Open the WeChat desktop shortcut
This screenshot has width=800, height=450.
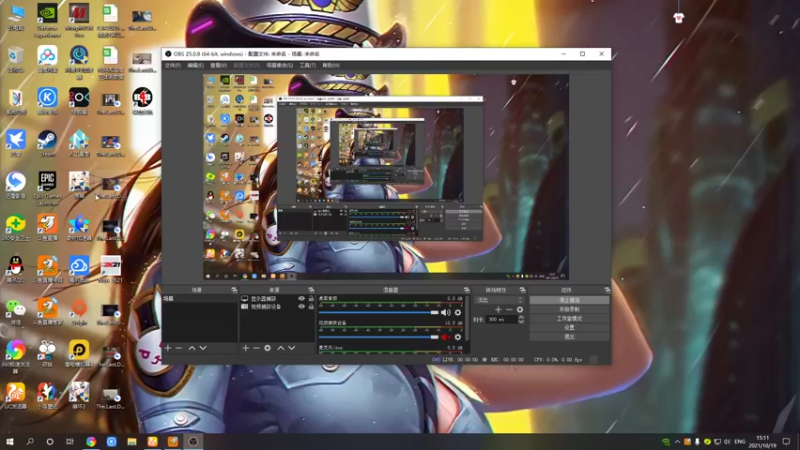pos(16,311)
